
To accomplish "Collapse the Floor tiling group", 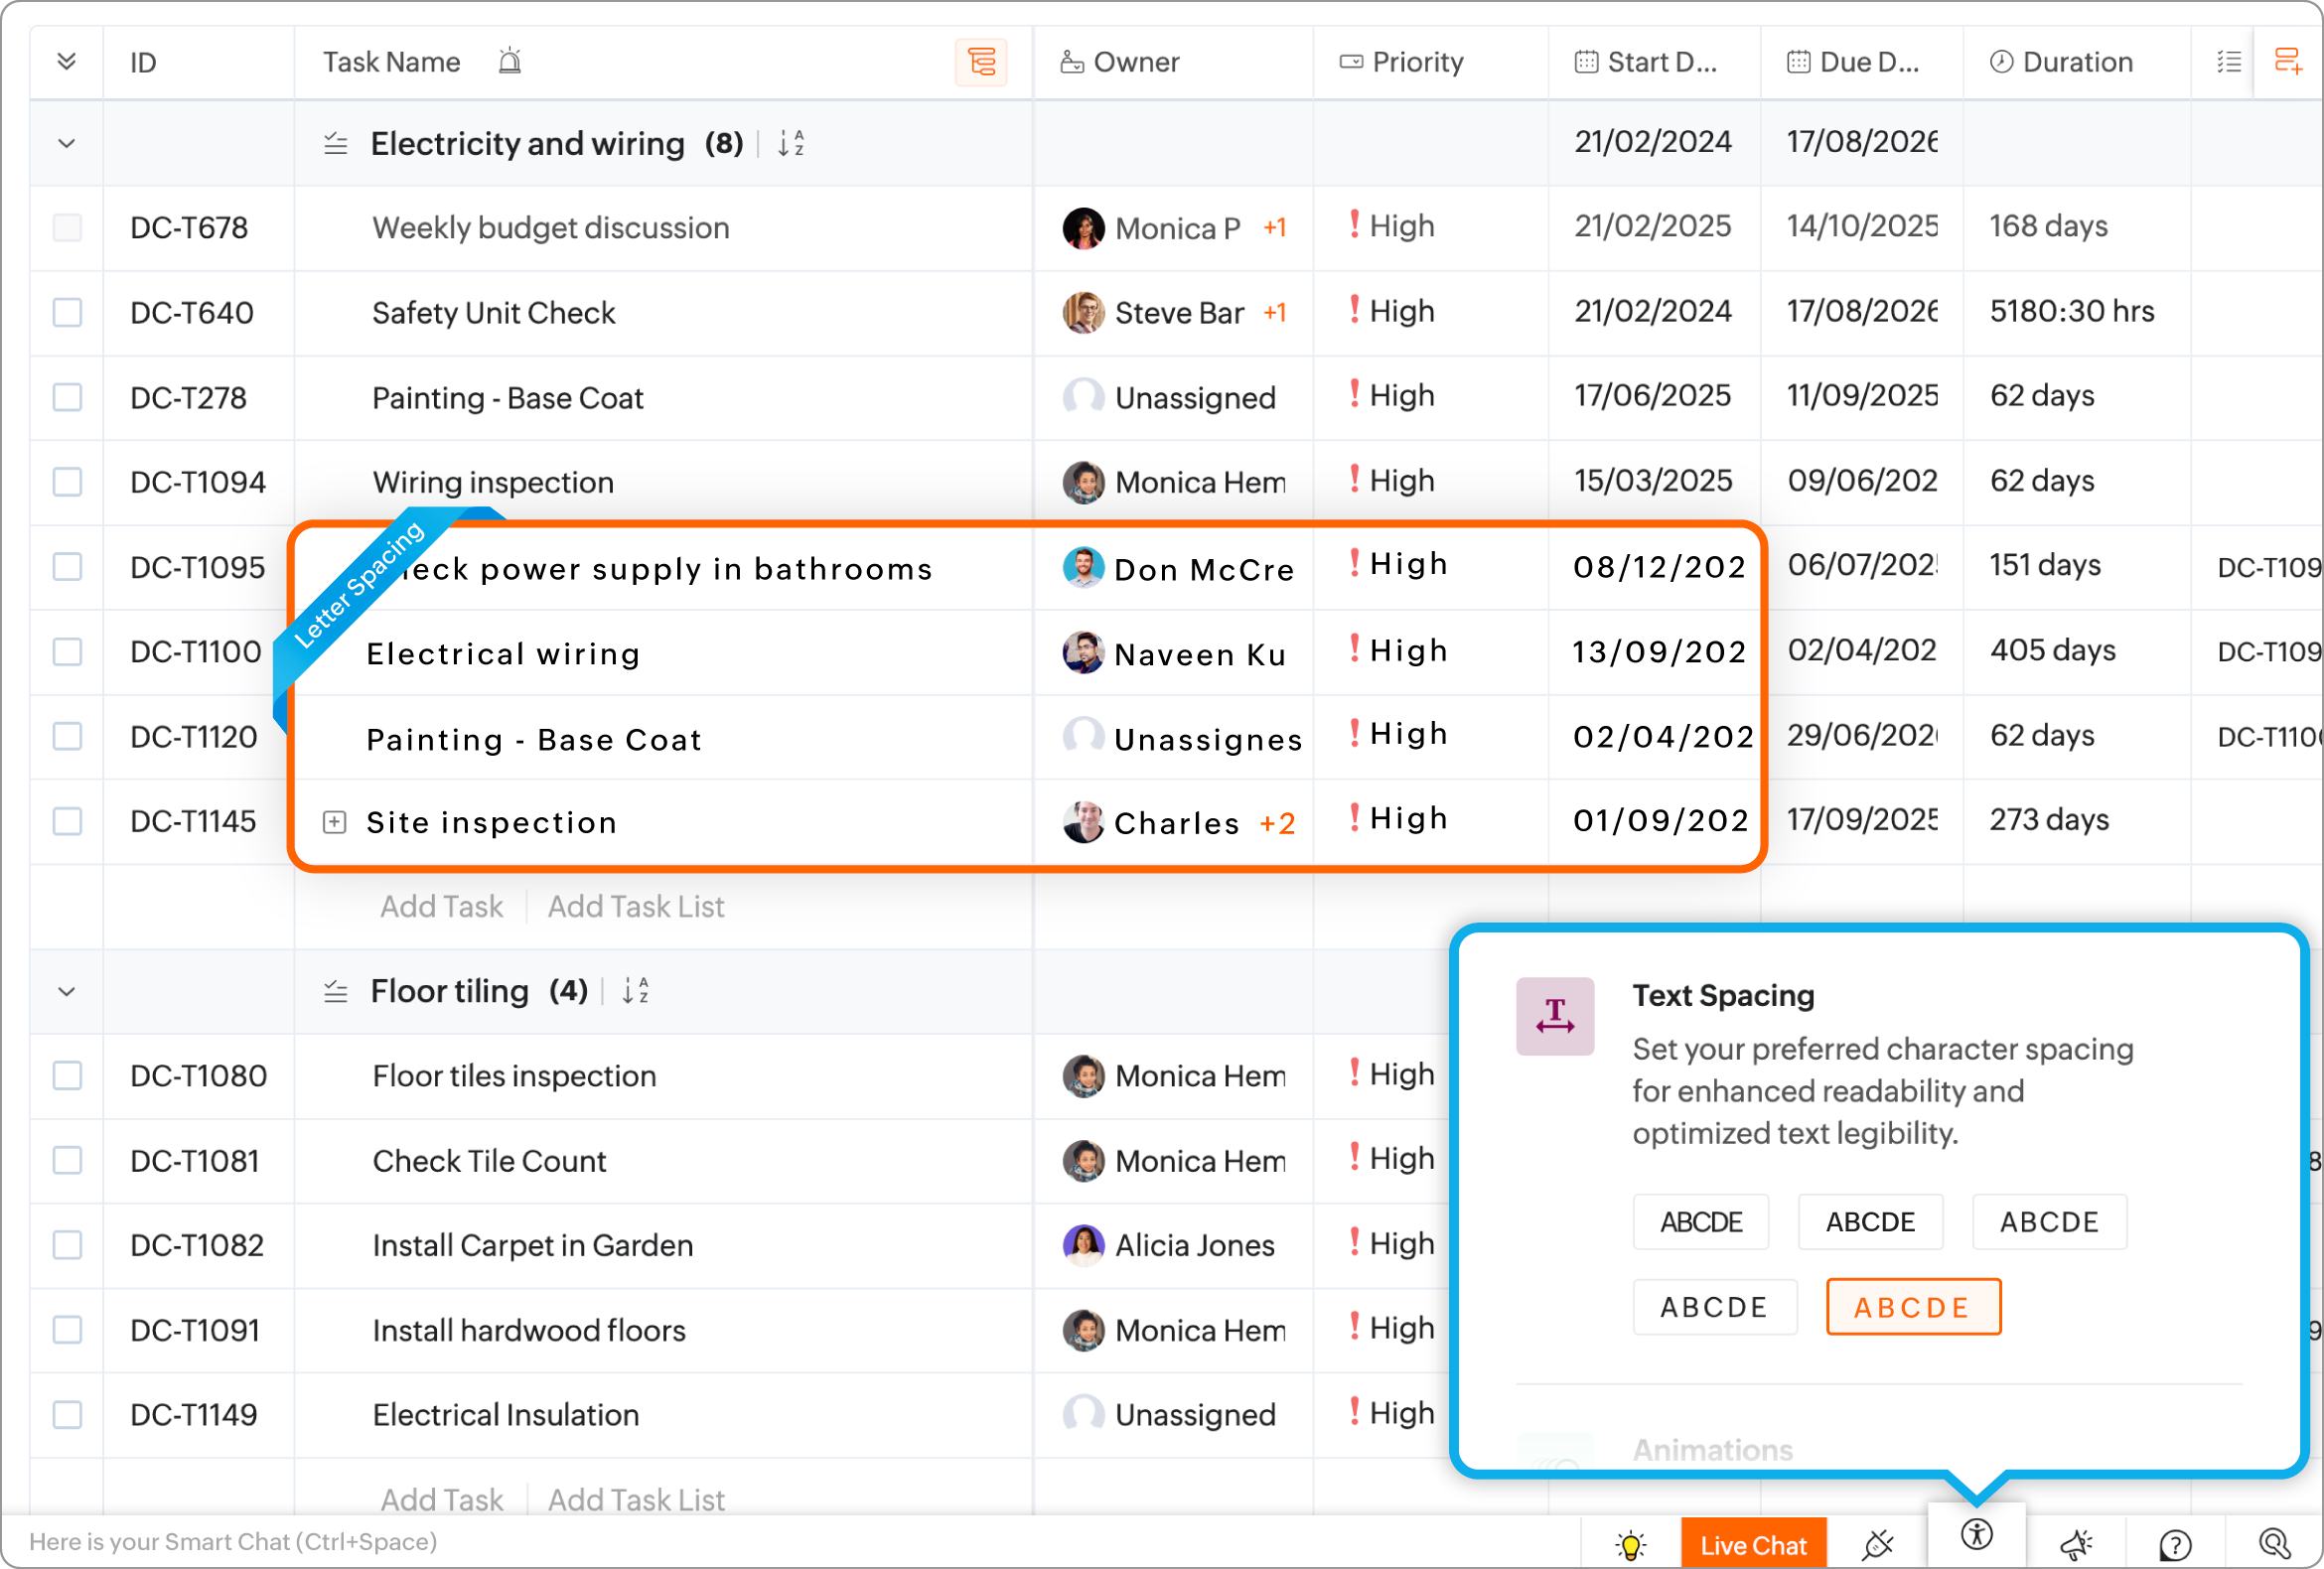I will [x=67, y=992].
